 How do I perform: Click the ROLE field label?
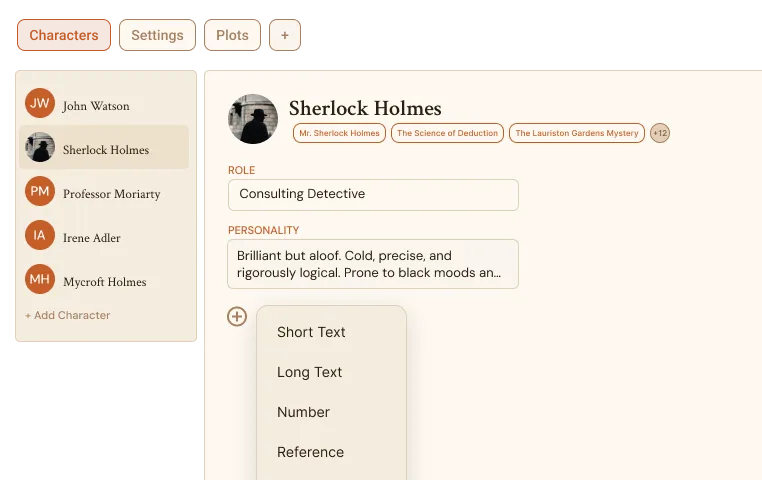pyautogui.click(x=242, y=170)
